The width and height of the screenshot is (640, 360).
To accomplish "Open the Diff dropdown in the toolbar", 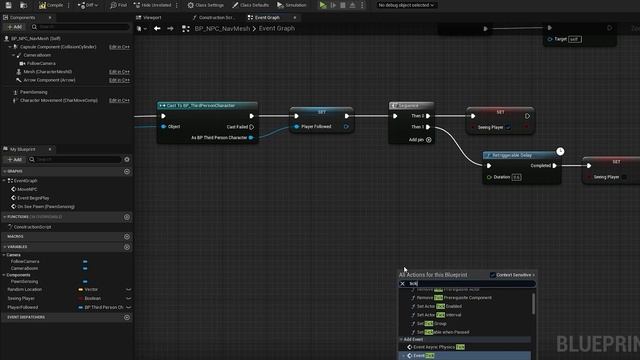I will pyautogui.click(x=88, y=5).
